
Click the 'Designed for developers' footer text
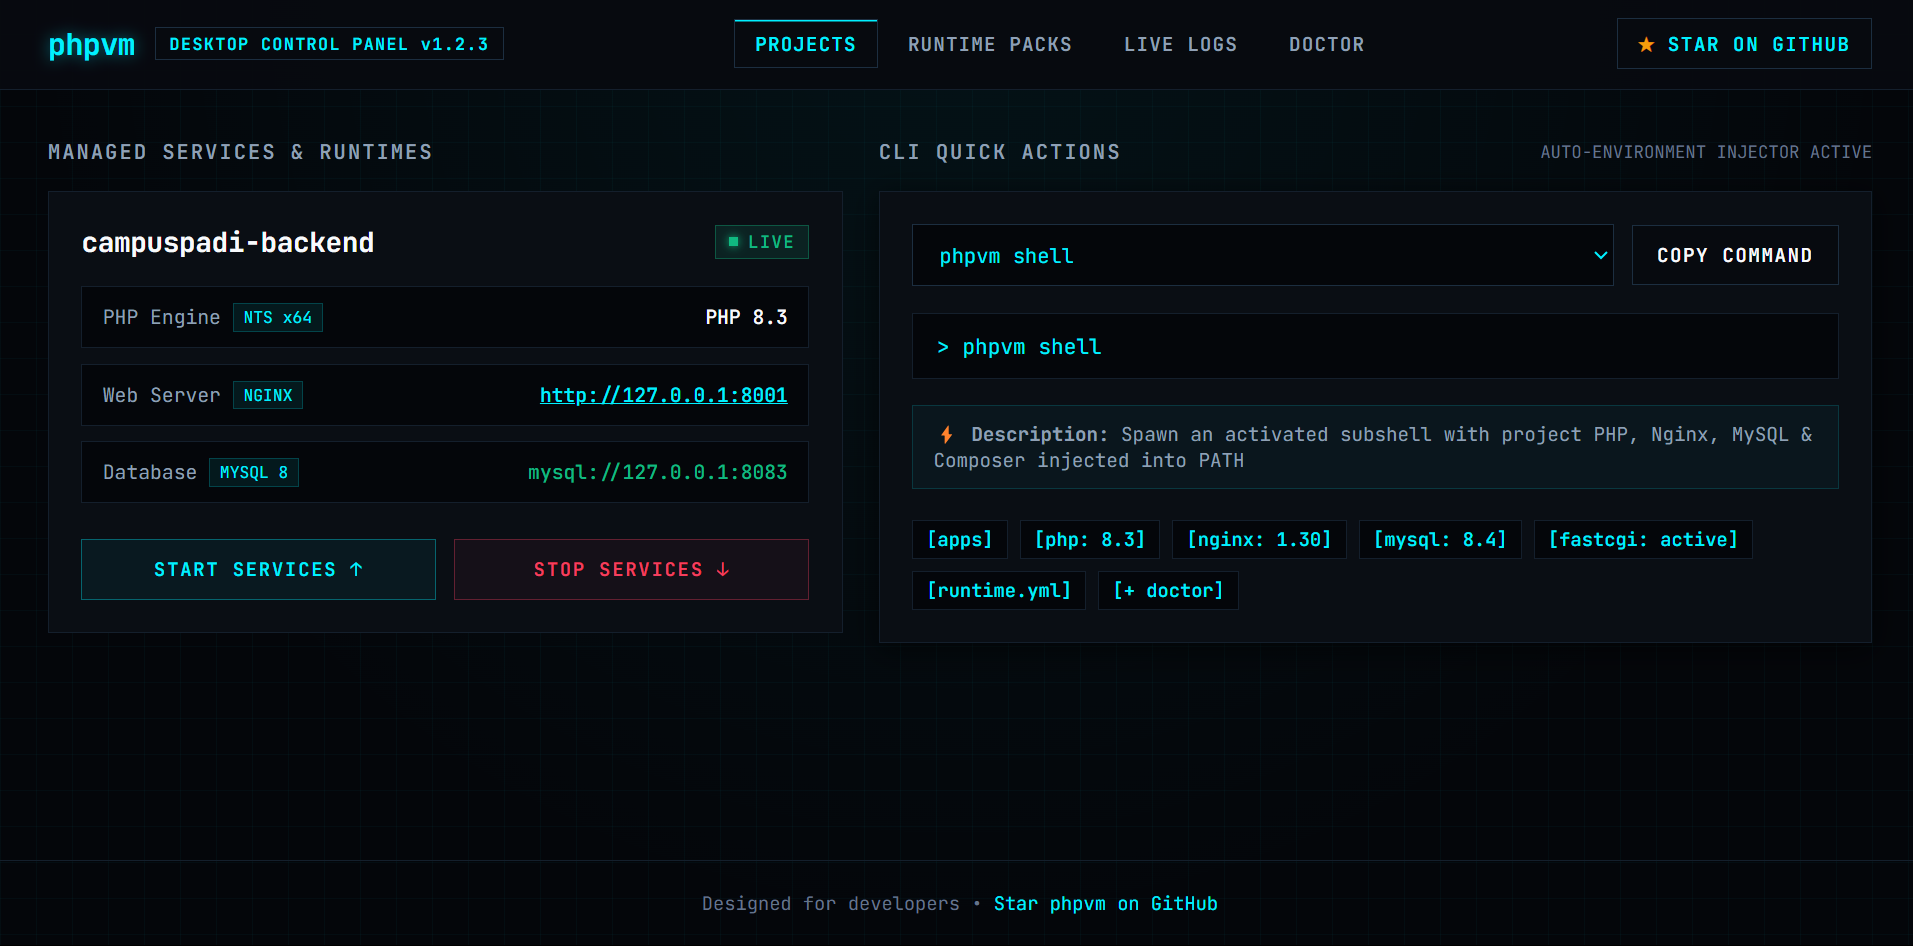831,904
